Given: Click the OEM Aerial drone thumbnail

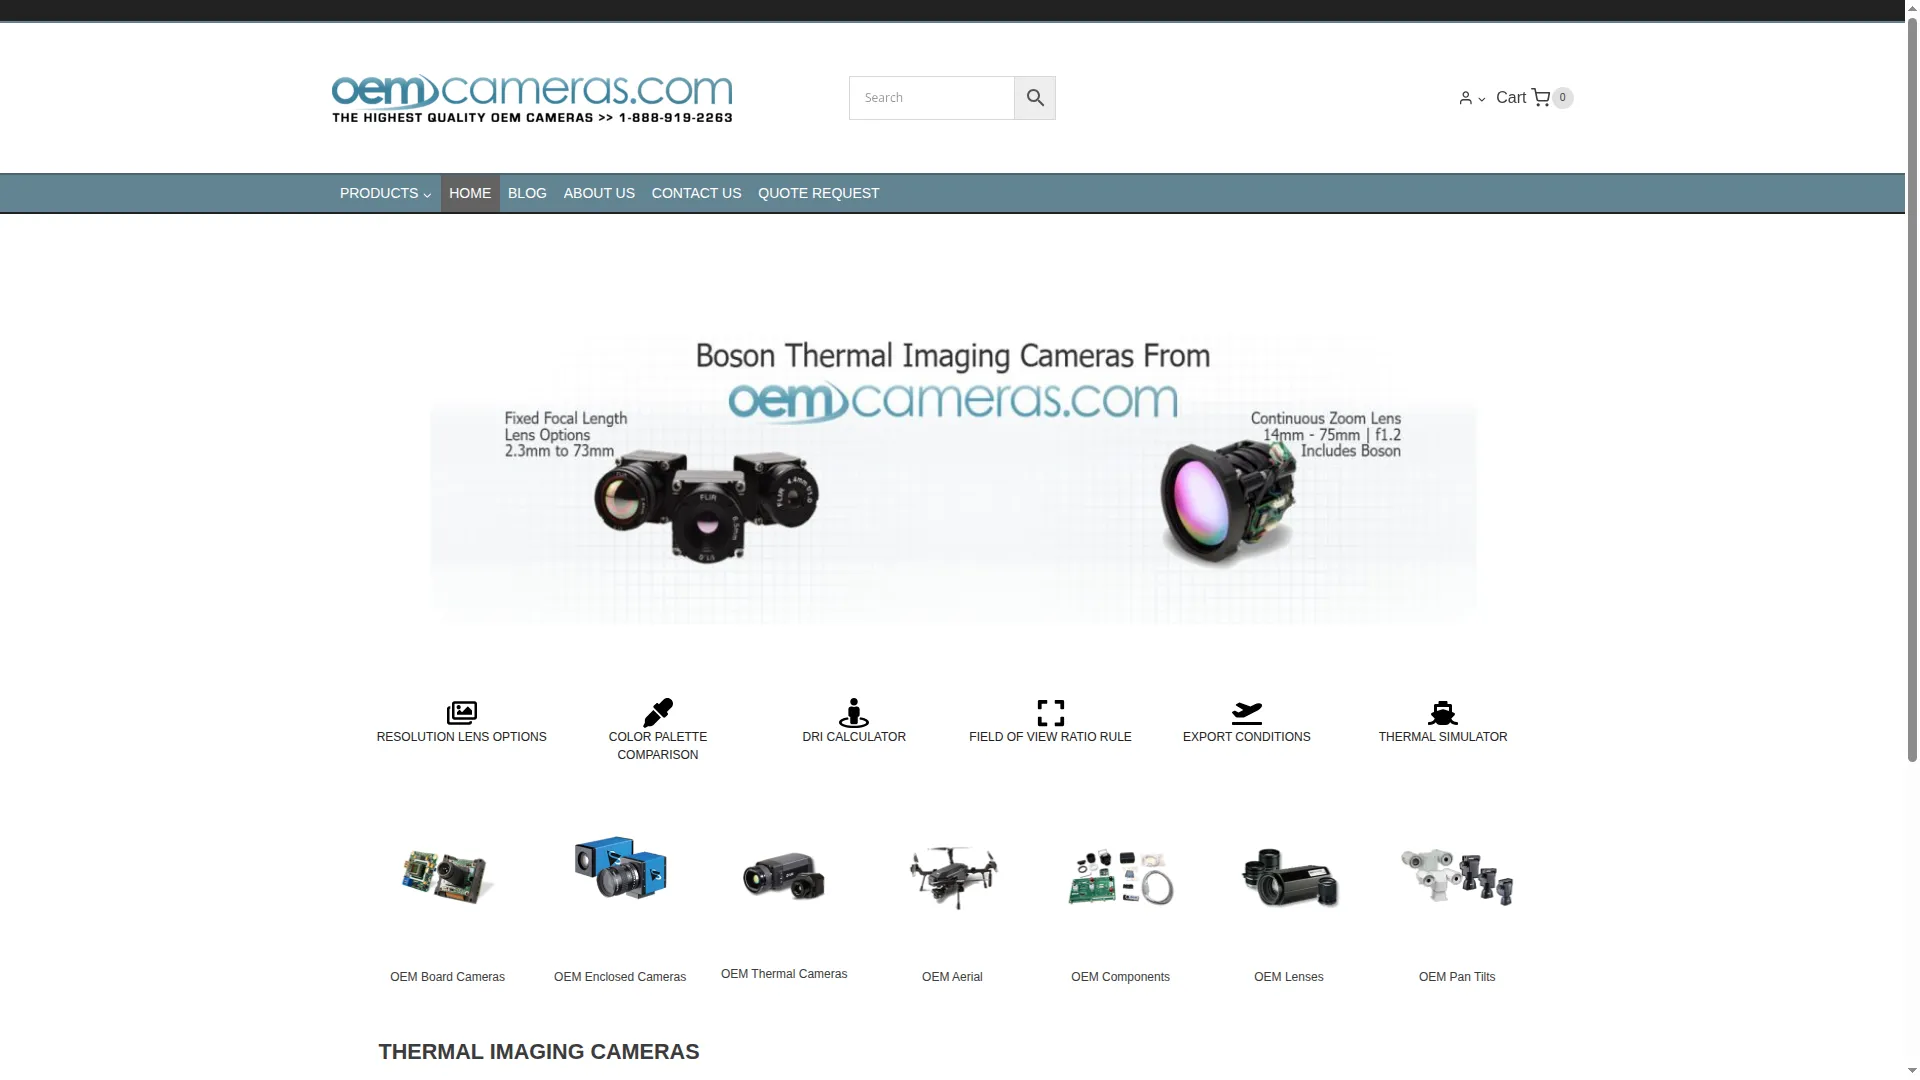Looking at the screenshot, I should (x=952, y=877).
